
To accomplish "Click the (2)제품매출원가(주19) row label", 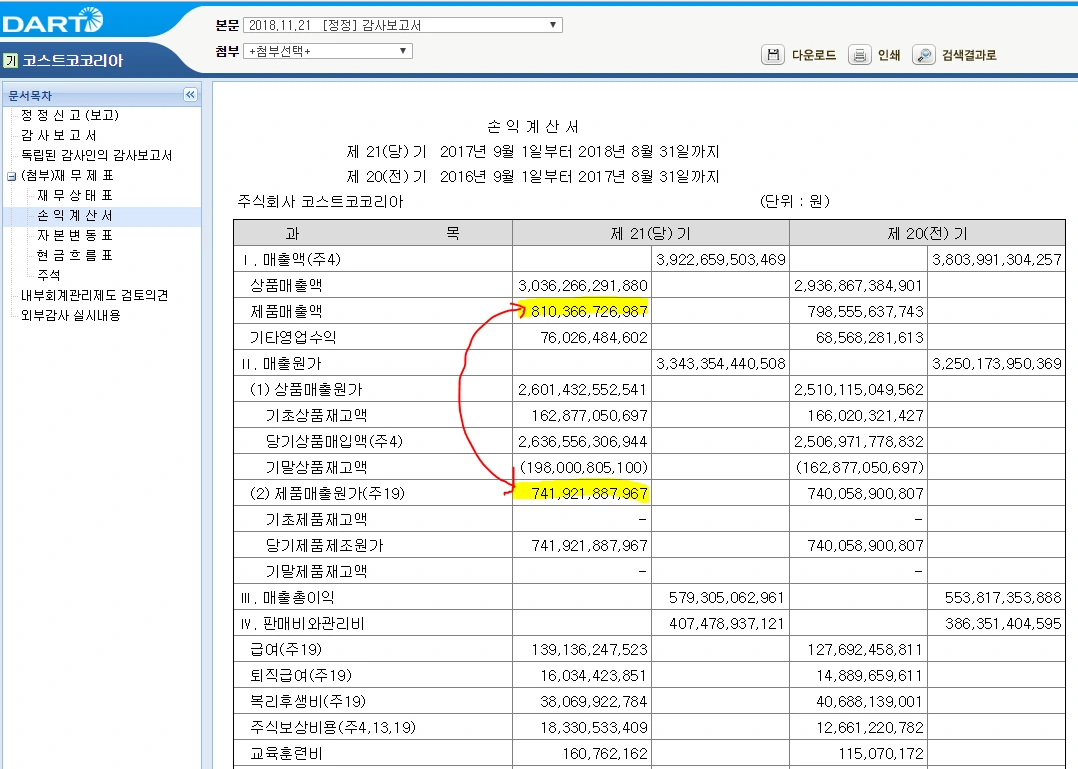I will point(327,493).
